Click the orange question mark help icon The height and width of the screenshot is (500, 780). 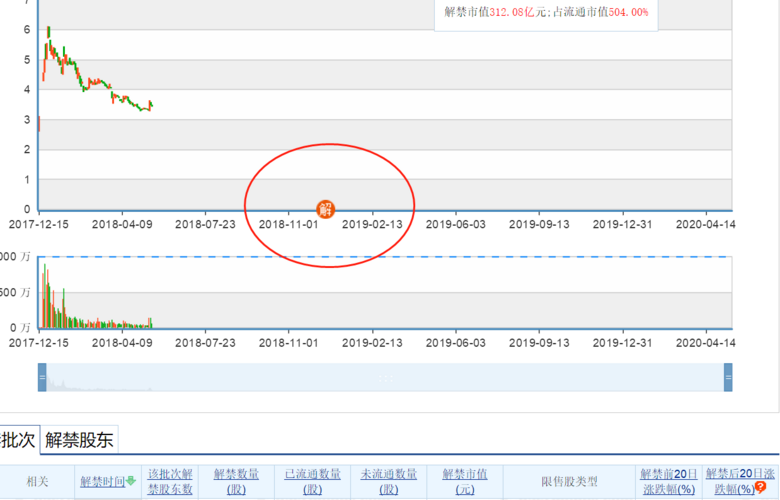point(761,487)
